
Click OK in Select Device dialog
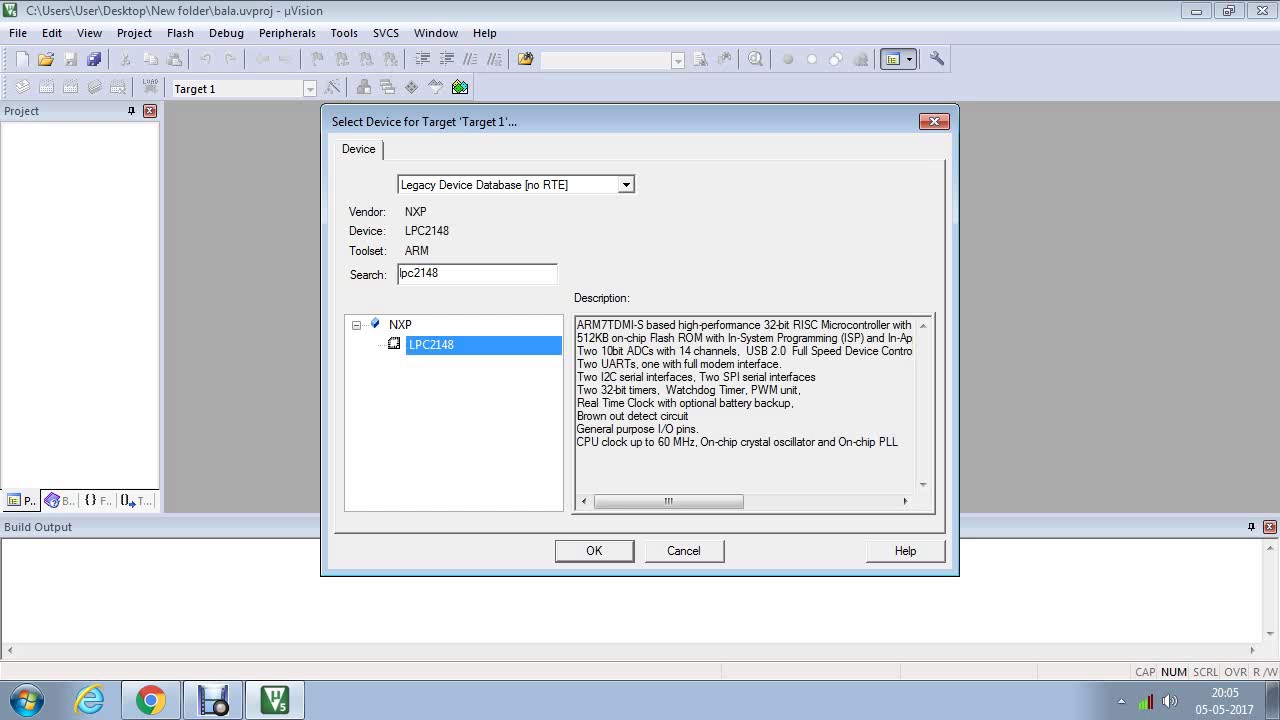[594, 551]
